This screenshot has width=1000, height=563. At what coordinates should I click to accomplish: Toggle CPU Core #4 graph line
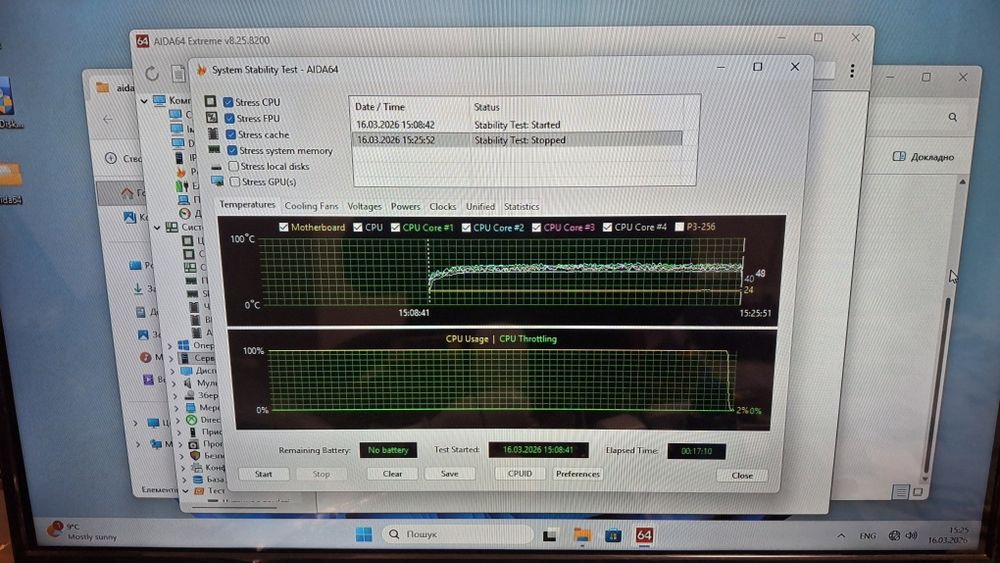tap(607, 227)
